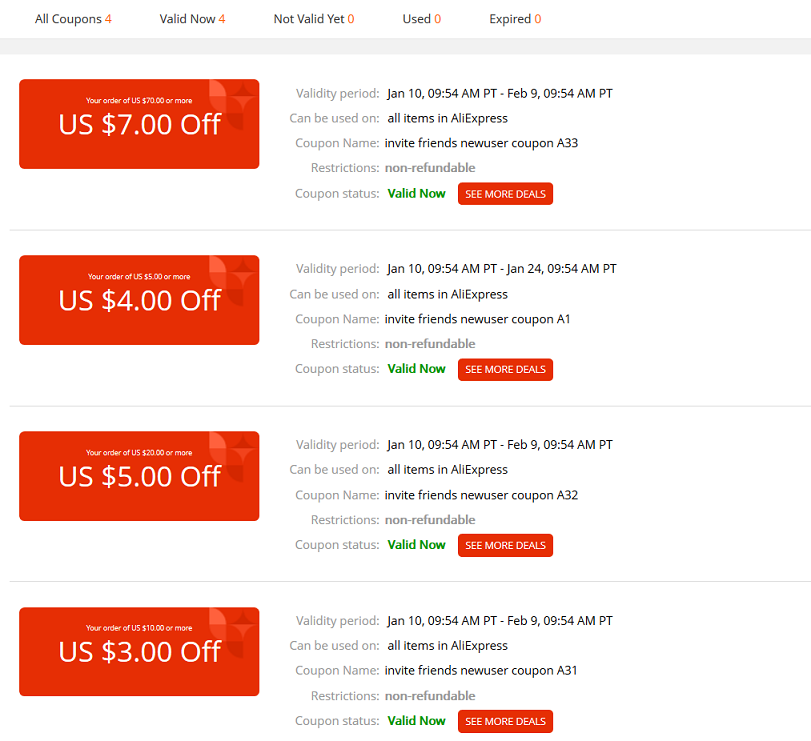See more deals for coupon A31

(505, 721)
